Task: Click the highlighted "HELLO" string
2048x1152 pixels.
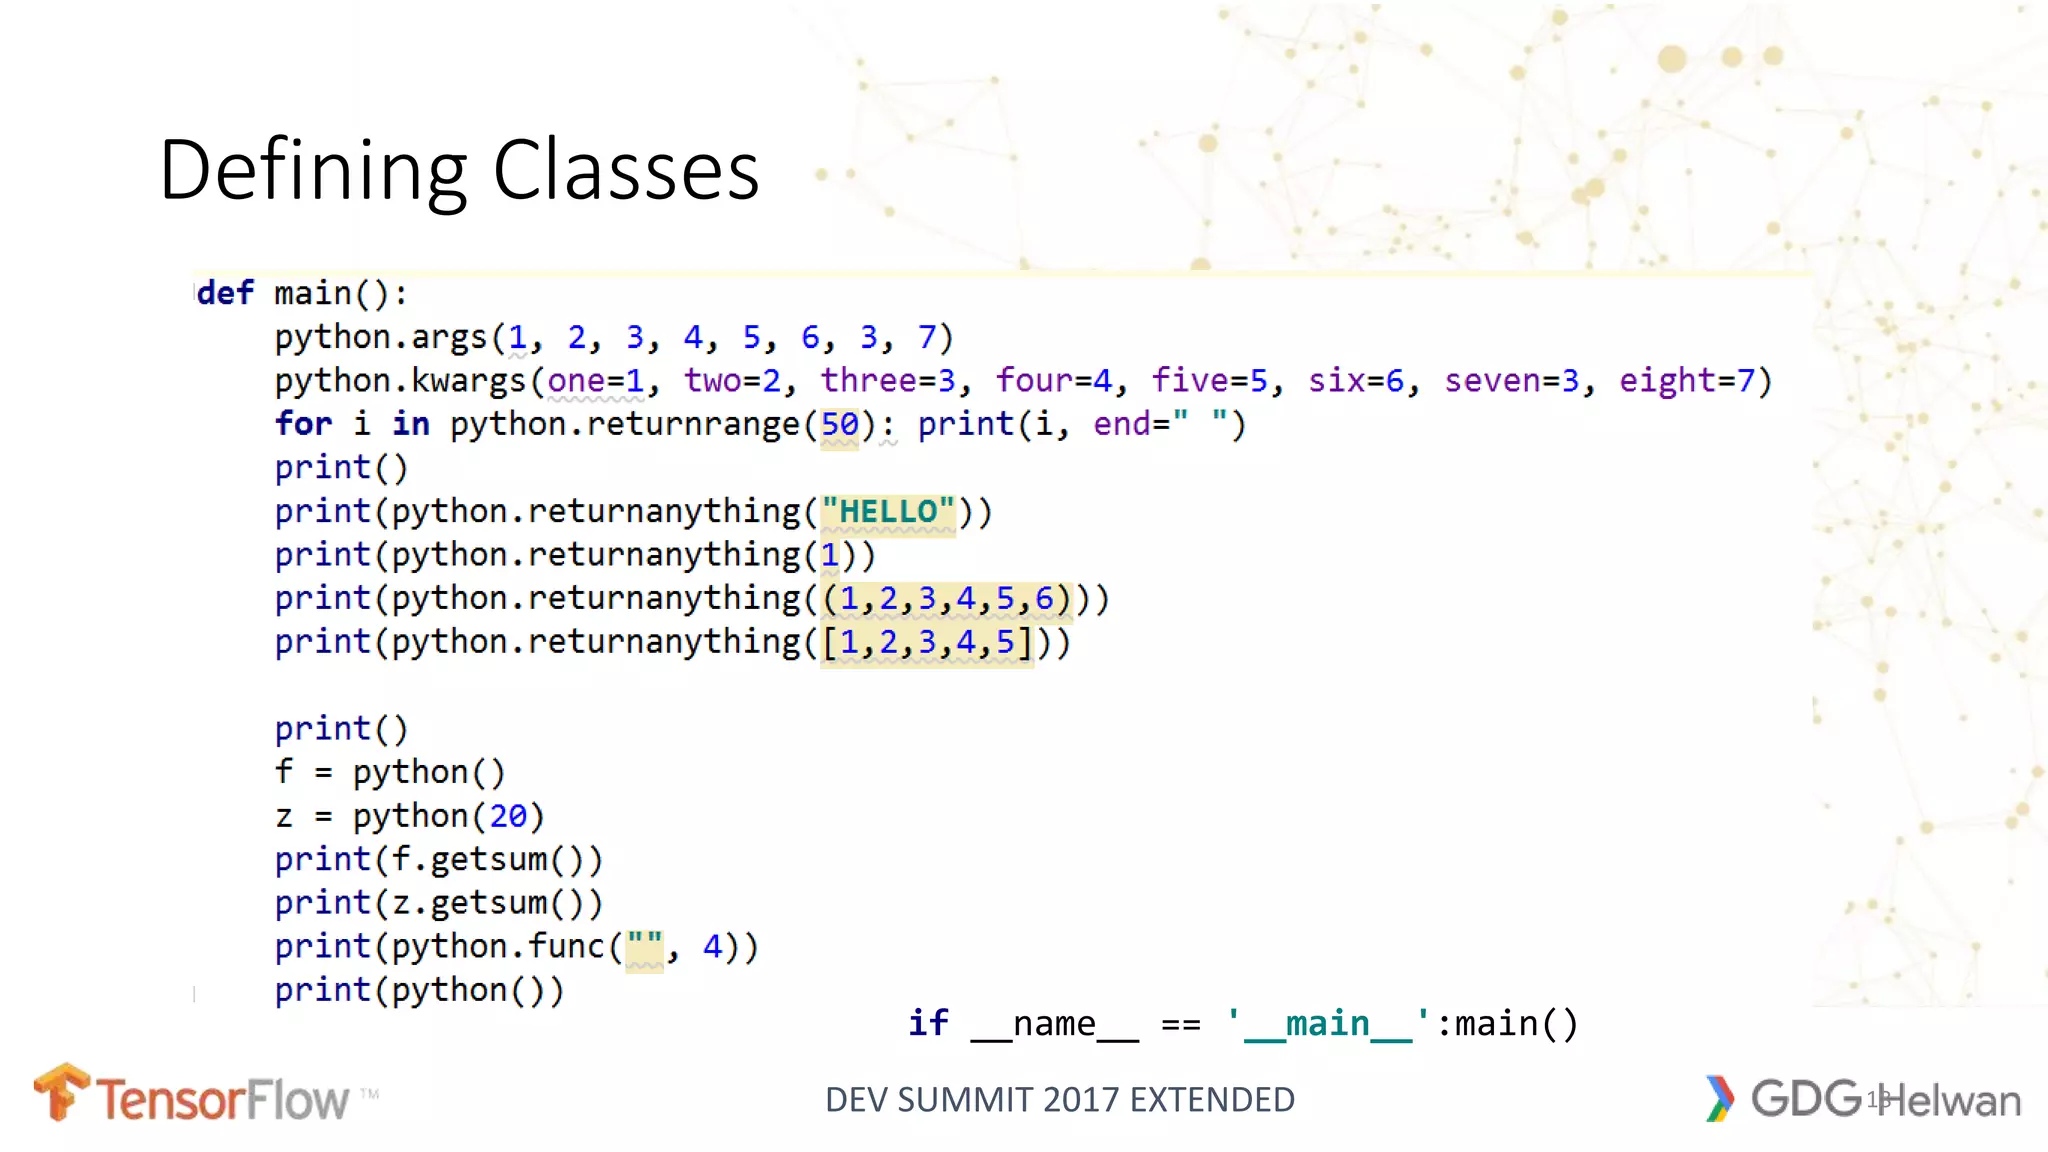Action: tap(888, 512)
